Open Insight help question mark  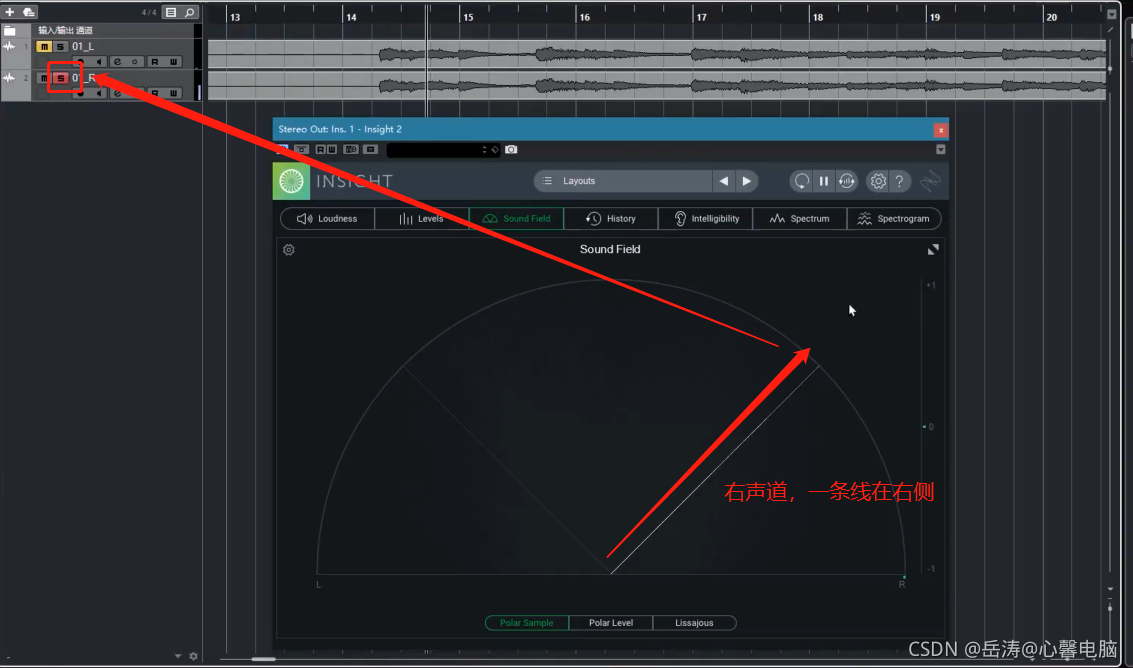pos(900,181)
